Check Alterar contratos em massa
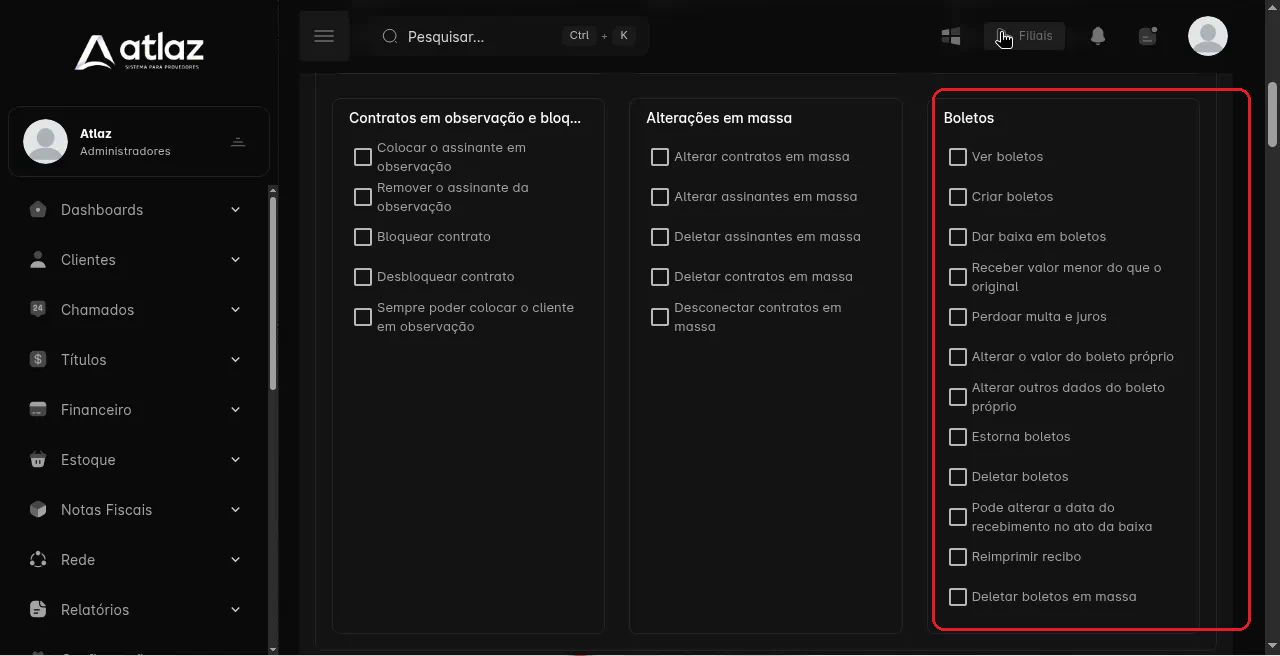Image resolution: width=1280 pixels, height=656 pixels. (x=660, y=157)
